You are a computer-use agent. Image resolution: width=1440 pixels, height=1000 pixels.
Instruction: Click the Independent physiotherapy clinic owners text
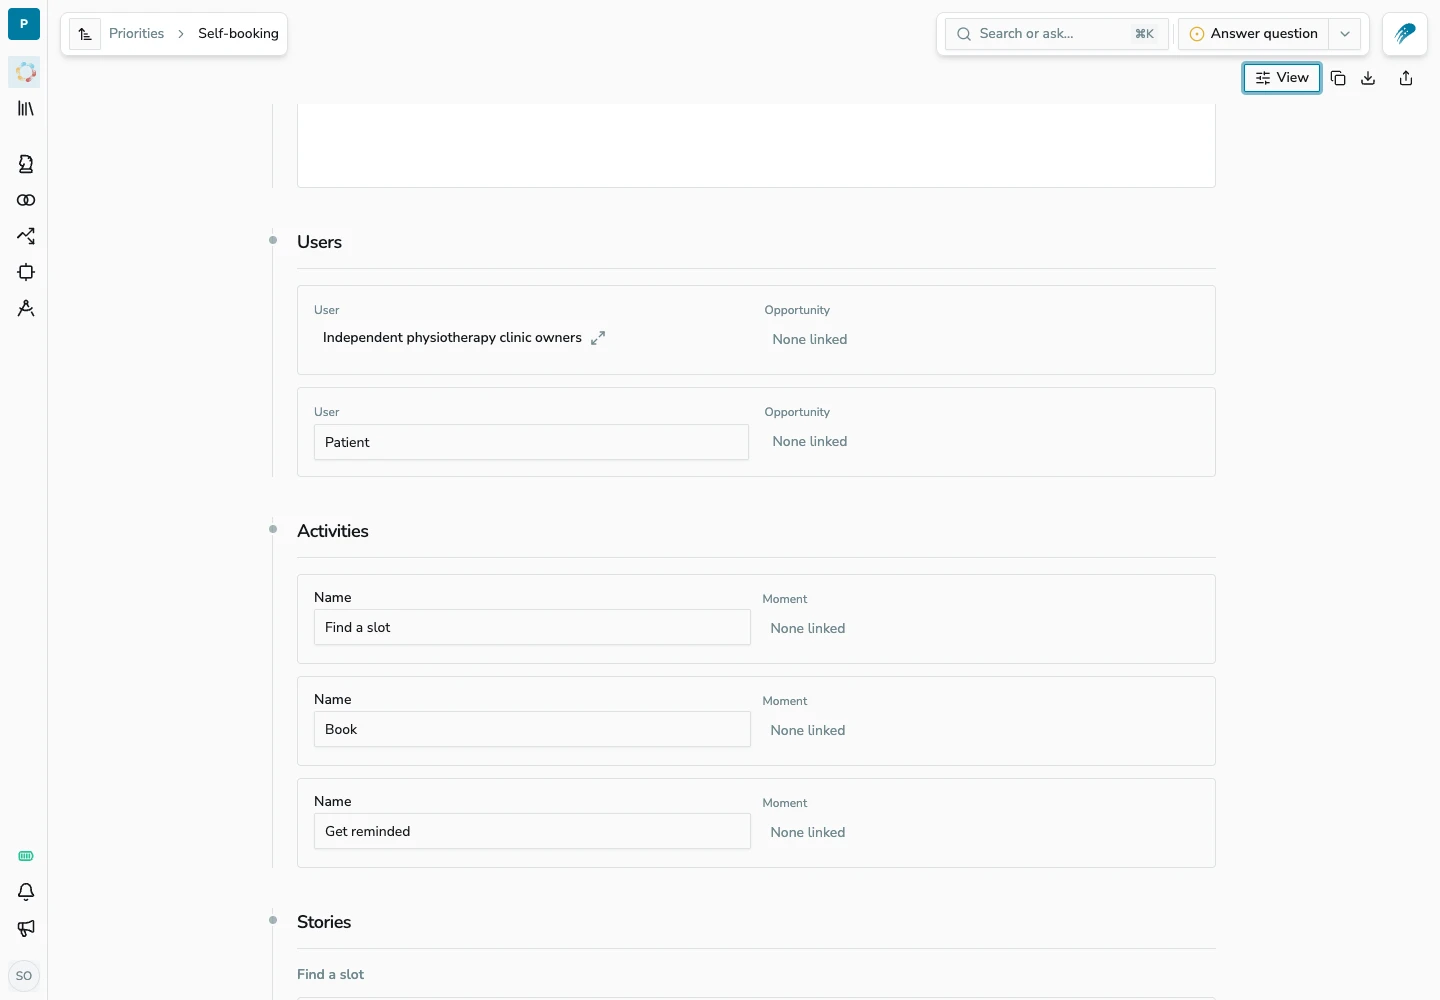(452, 338)
